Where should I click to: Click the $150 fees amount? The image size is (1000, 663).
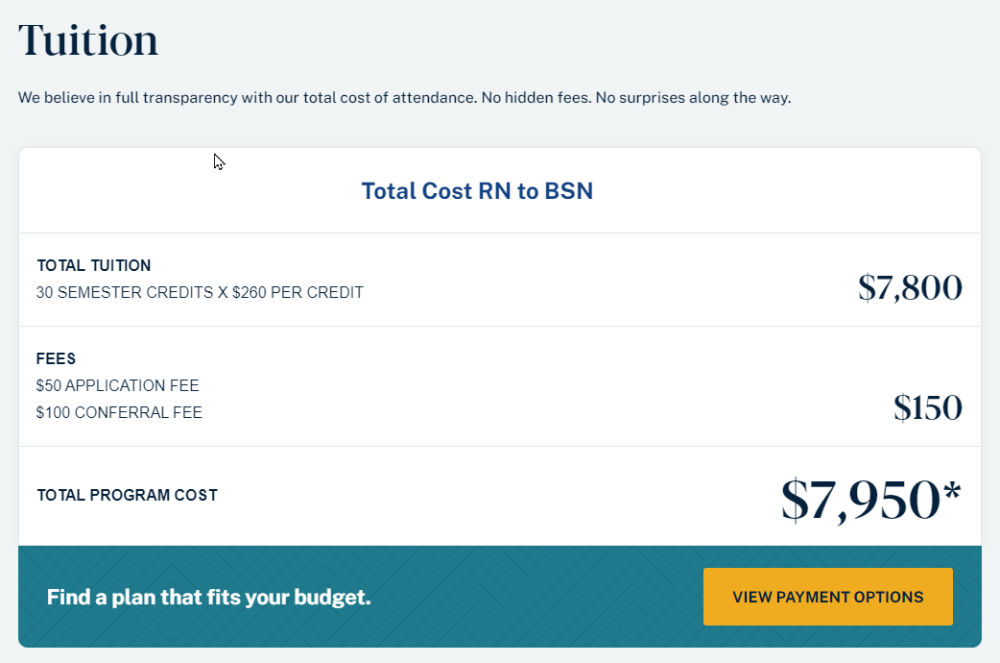(x=928, y=407)
